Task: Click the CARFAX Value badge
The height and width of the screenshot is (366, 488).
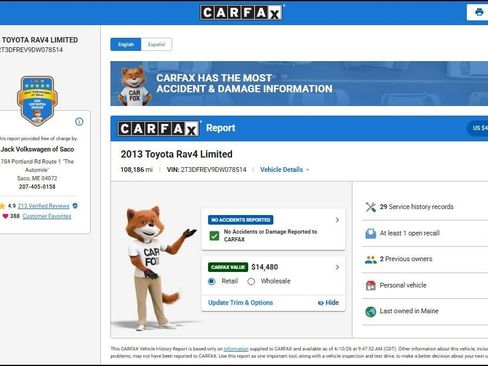Action: 228,267
